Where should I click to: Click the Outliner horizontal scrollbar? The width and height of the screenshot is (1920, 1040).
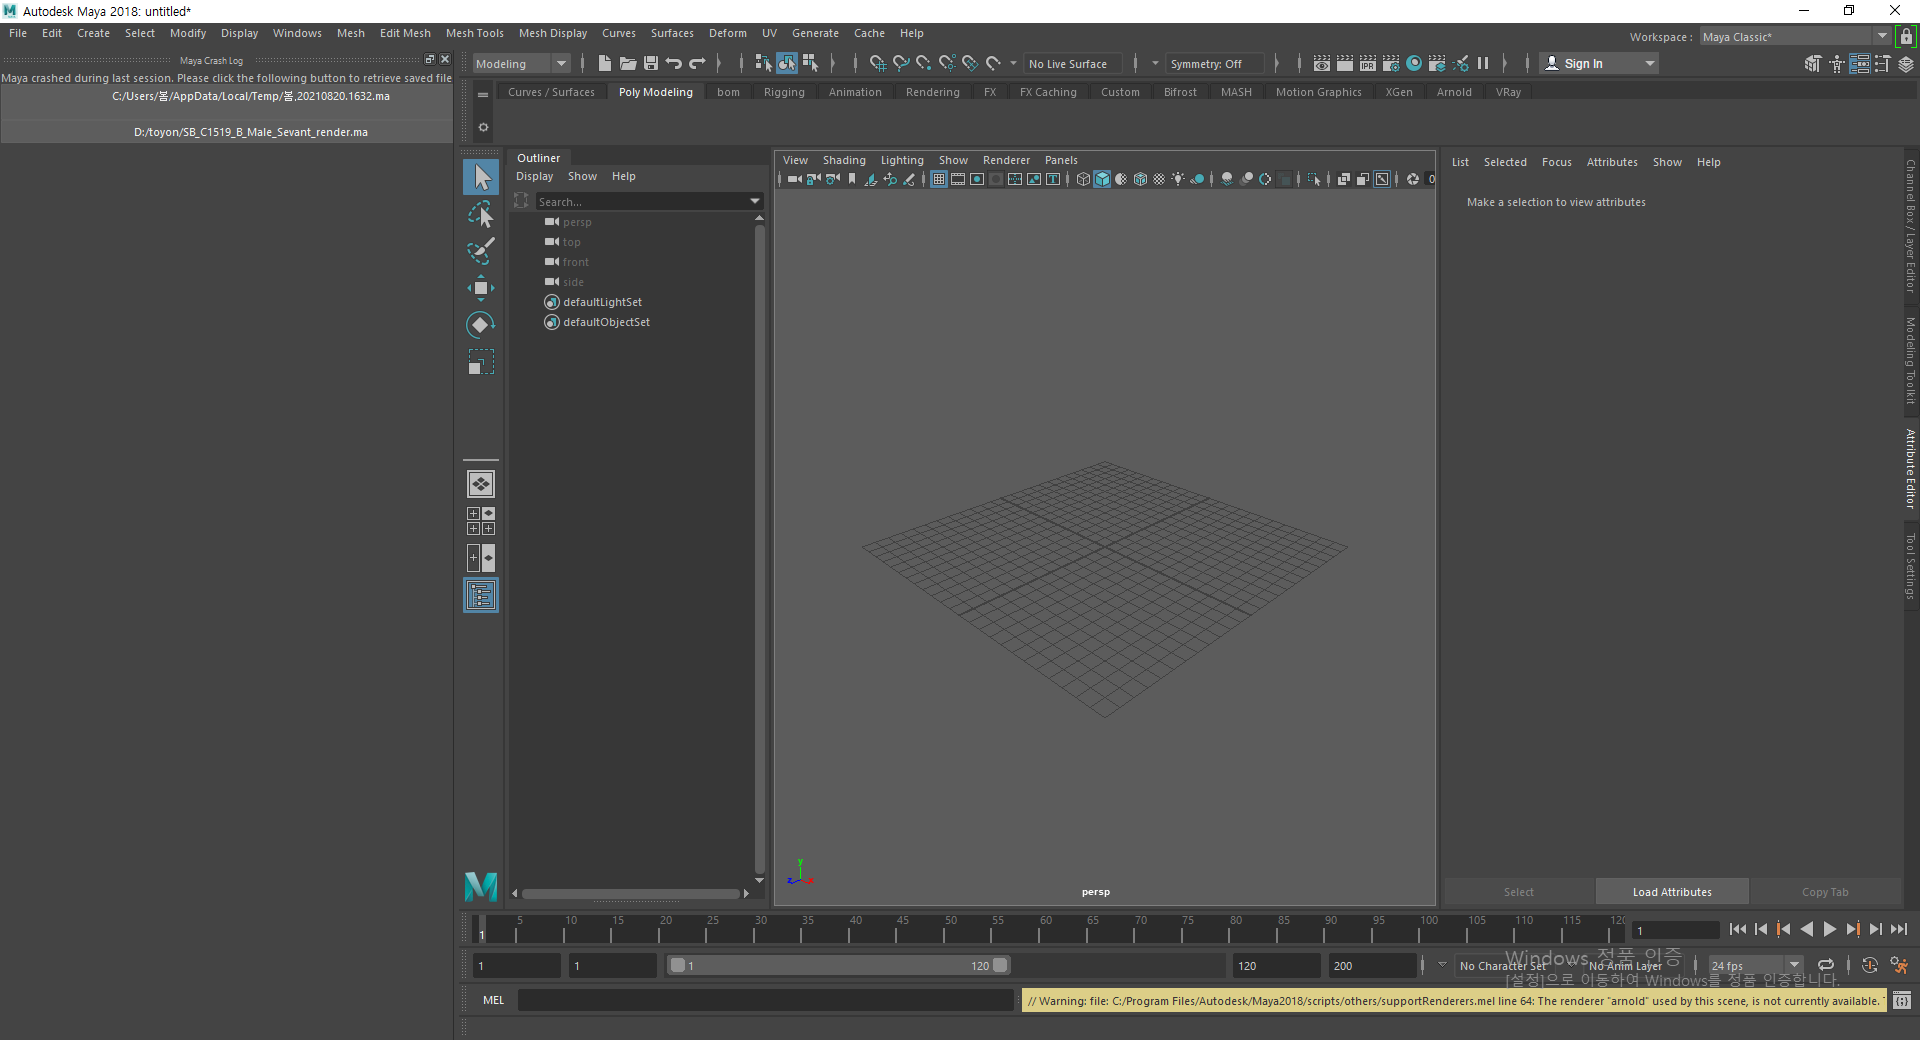click(x=630, y=894)
